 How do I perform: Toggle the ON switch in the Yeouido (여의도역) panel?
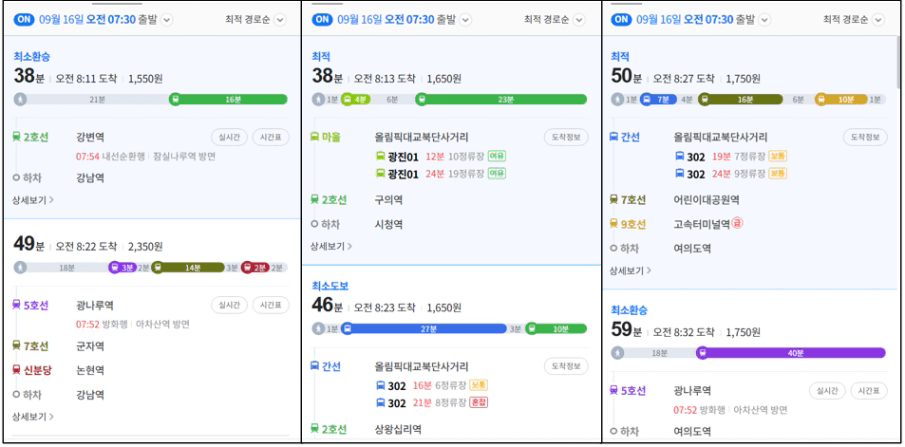(622, 19)
